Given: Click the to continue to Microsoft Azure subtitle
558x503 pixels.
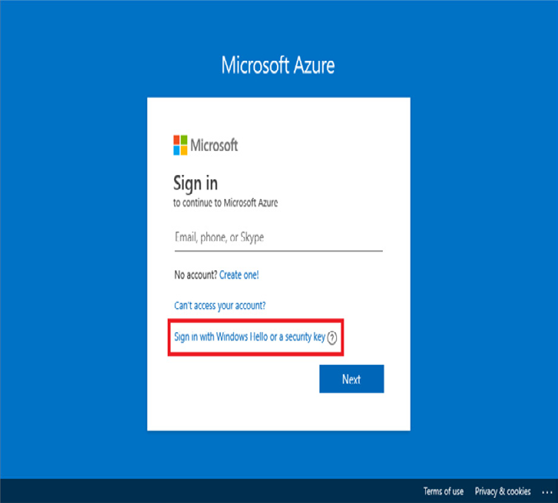Looking at the screenshot, I should point(226,203).
